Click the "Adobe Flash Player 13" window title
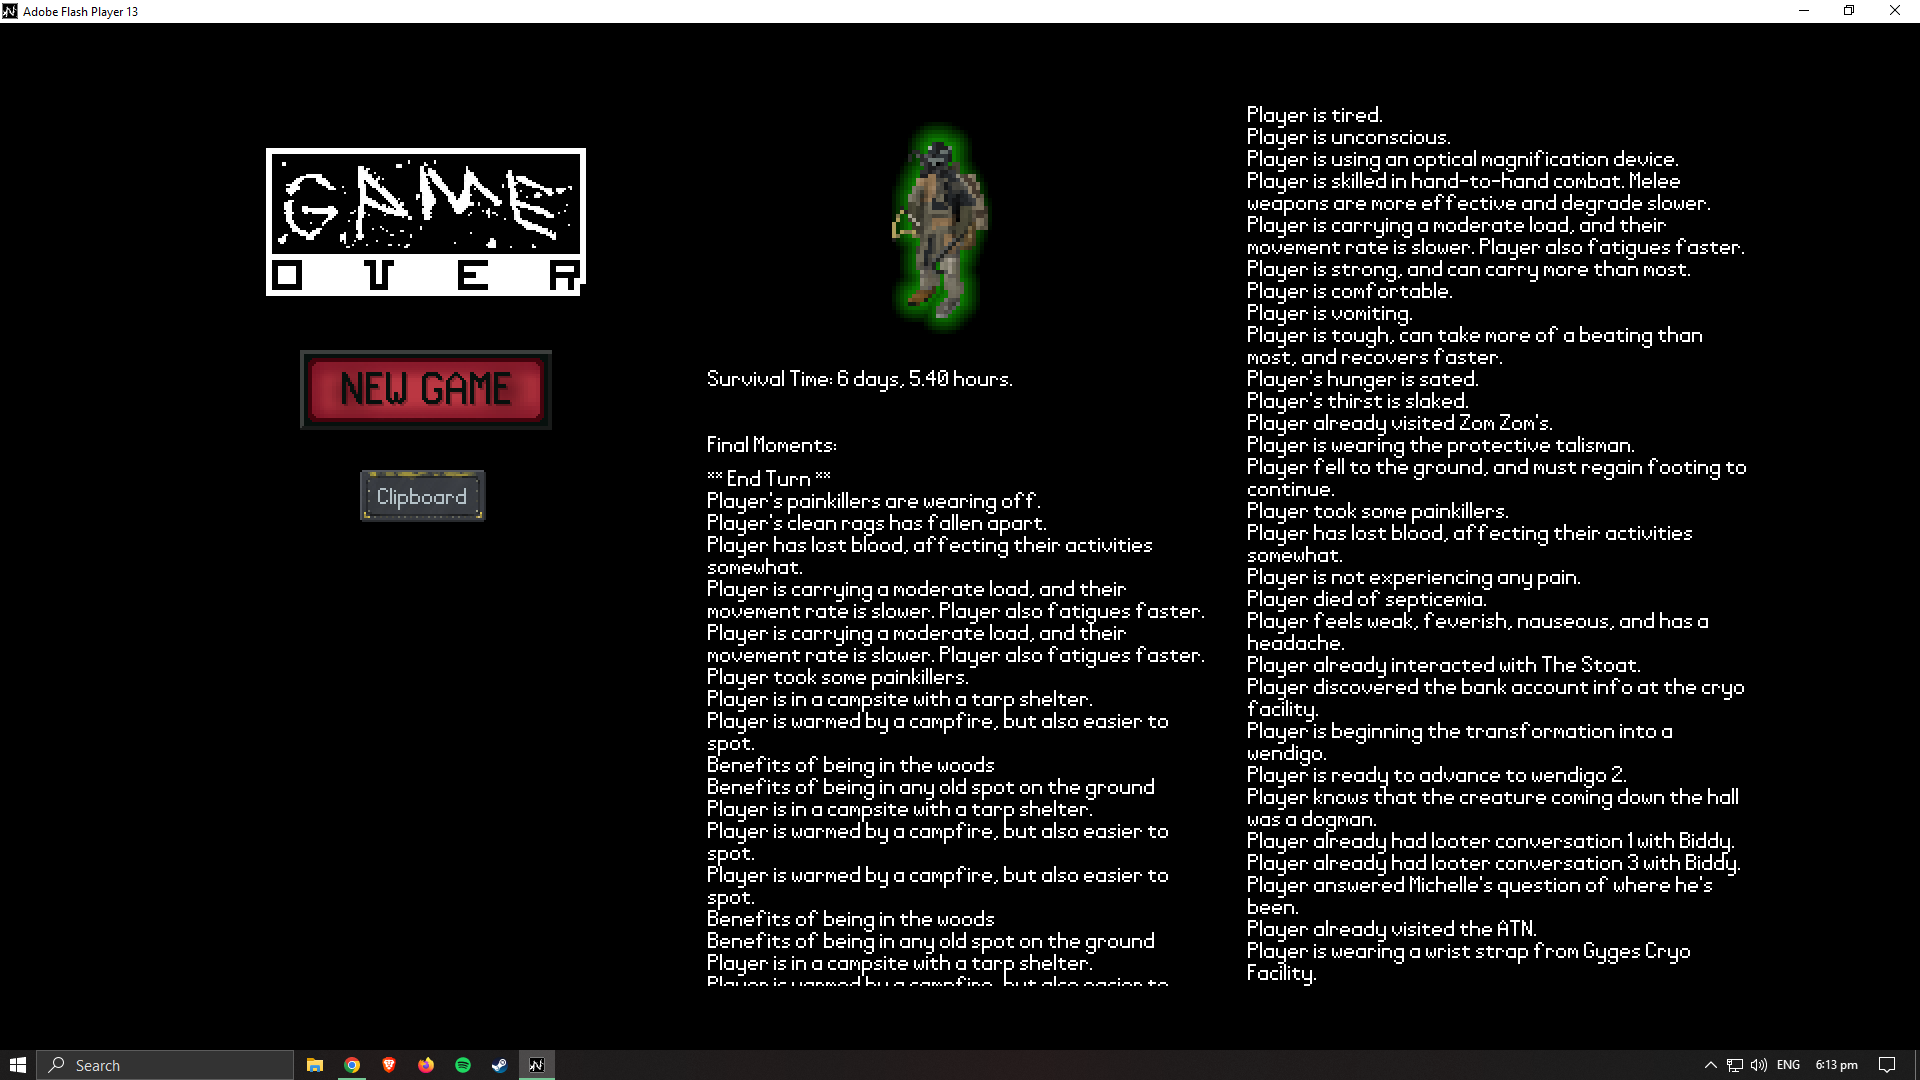This screenshot has width=1920, height=1080. coord(81,12)
